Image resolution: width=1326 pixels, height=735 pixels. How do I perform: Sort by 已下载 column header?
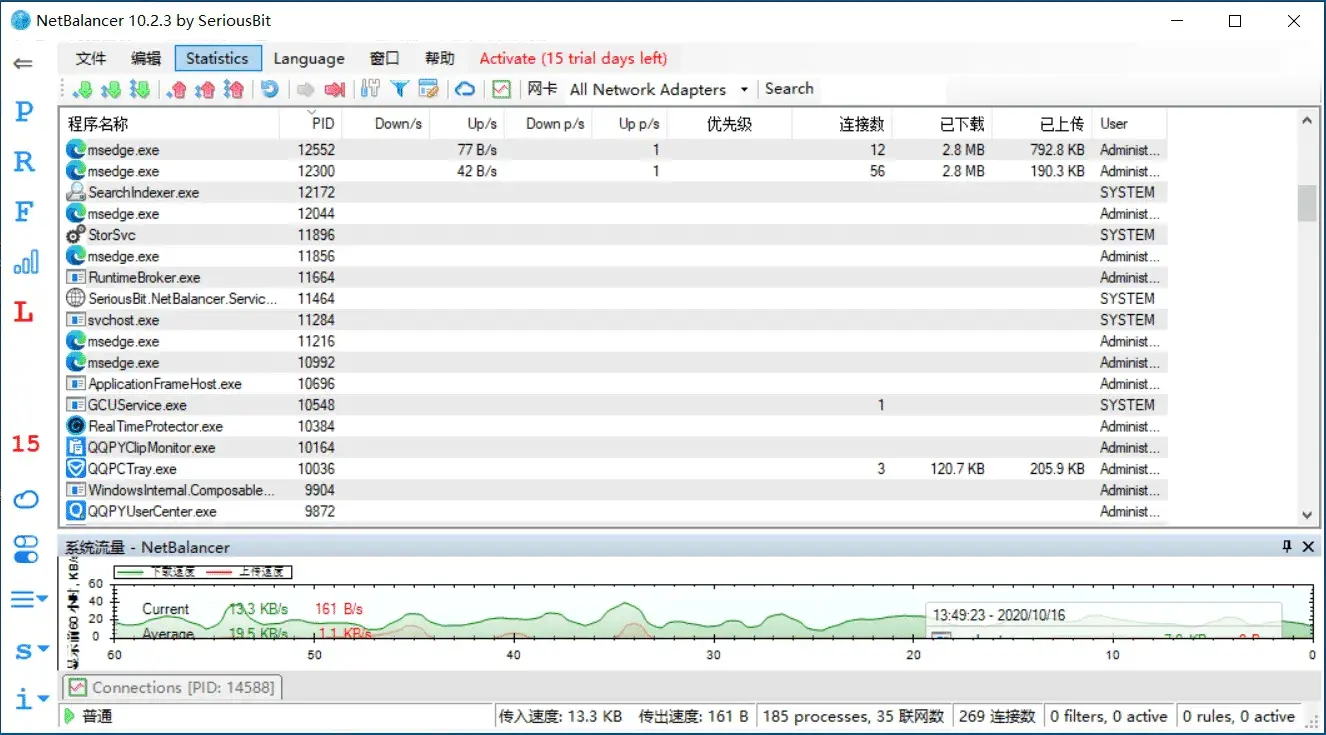941,124
